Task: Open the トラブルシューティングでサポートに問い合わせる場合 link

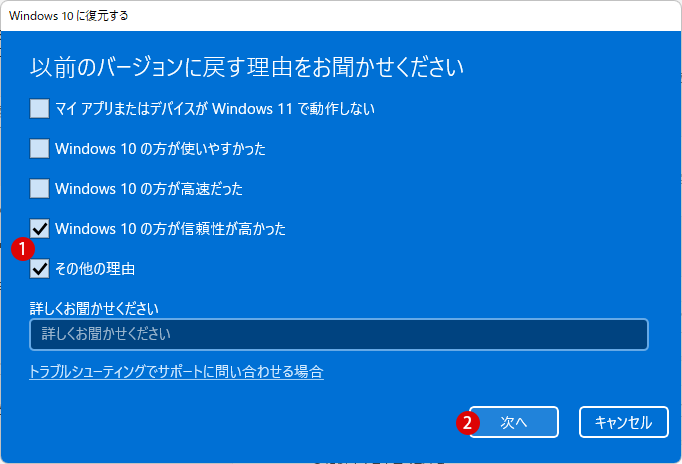Action: (x=176, y=372)
